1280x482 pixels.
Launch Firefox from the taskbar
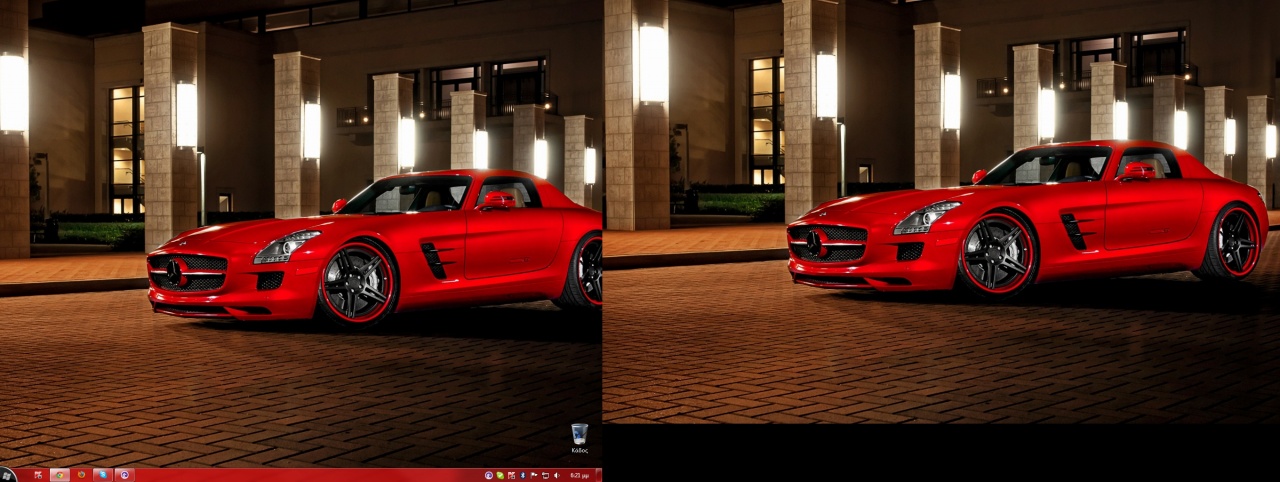coord(81,475)
